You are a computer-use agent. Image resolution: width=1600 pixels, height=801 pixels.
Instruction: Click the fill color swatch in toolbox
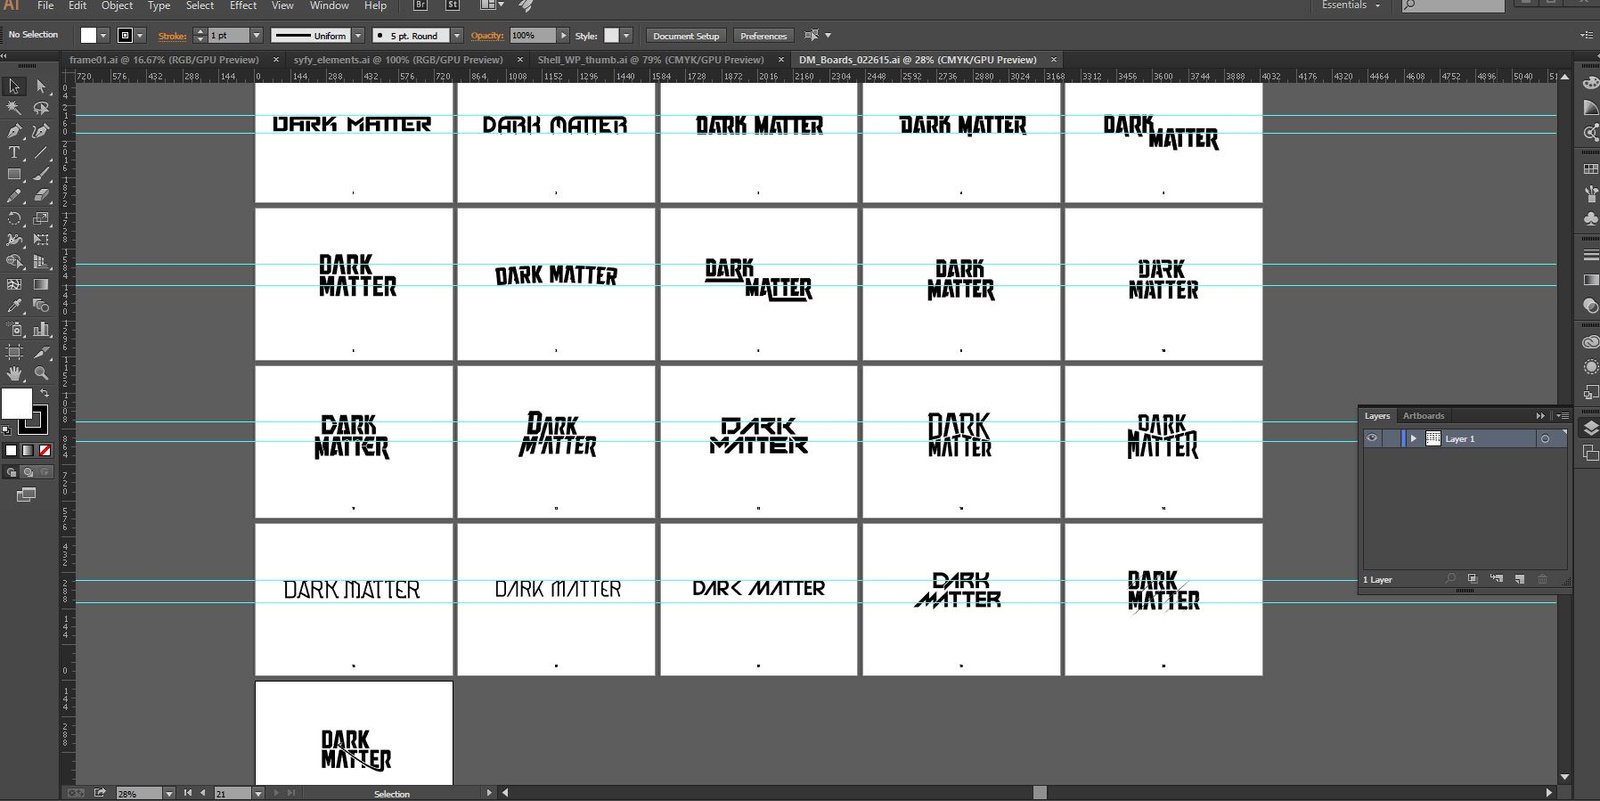point(16,403)
